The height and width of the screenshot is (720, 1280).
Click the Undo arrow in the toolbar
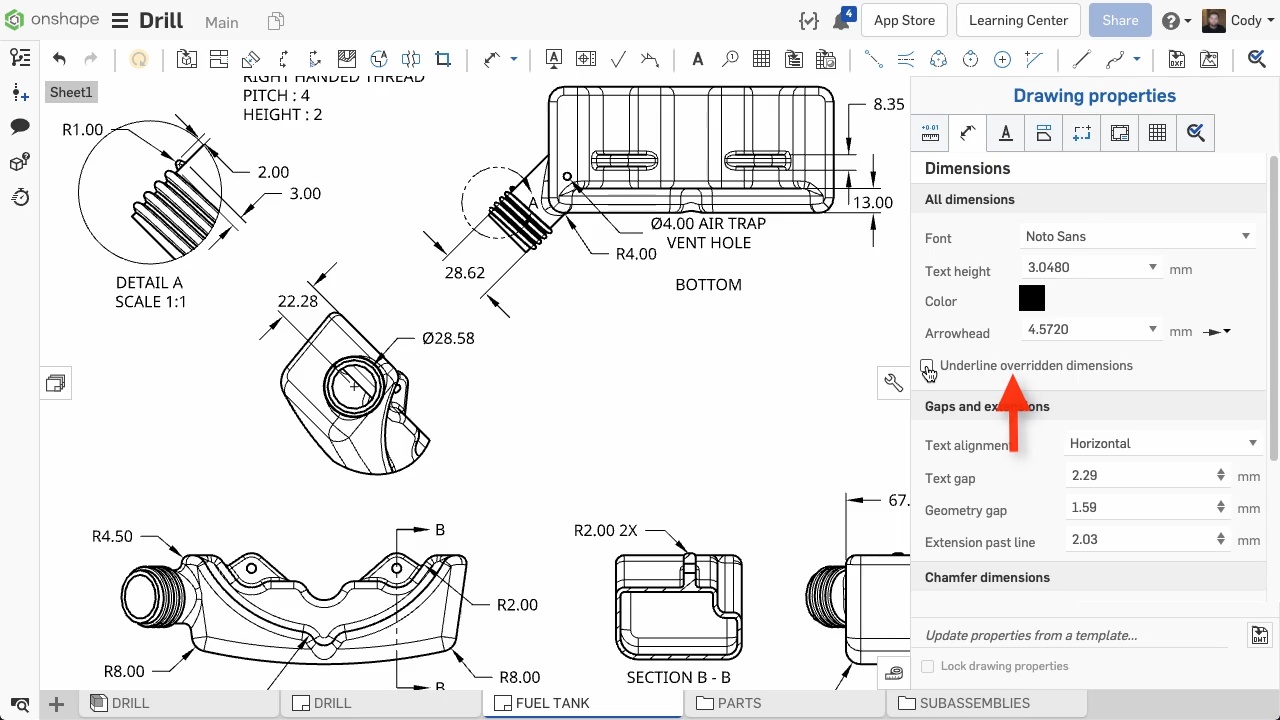coord(59,59)
